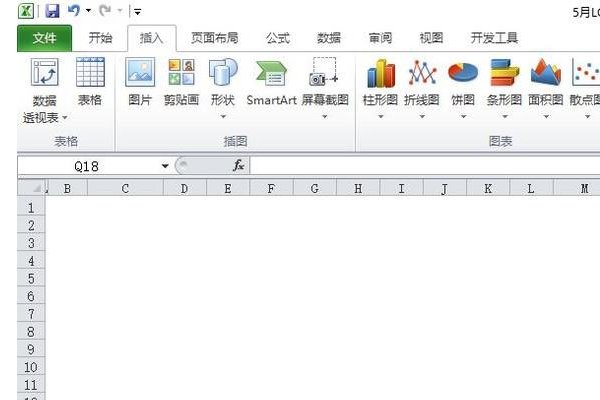600x400 pixels.
Task: Insert a SmartArt graphic
Action: coord(271,82)
